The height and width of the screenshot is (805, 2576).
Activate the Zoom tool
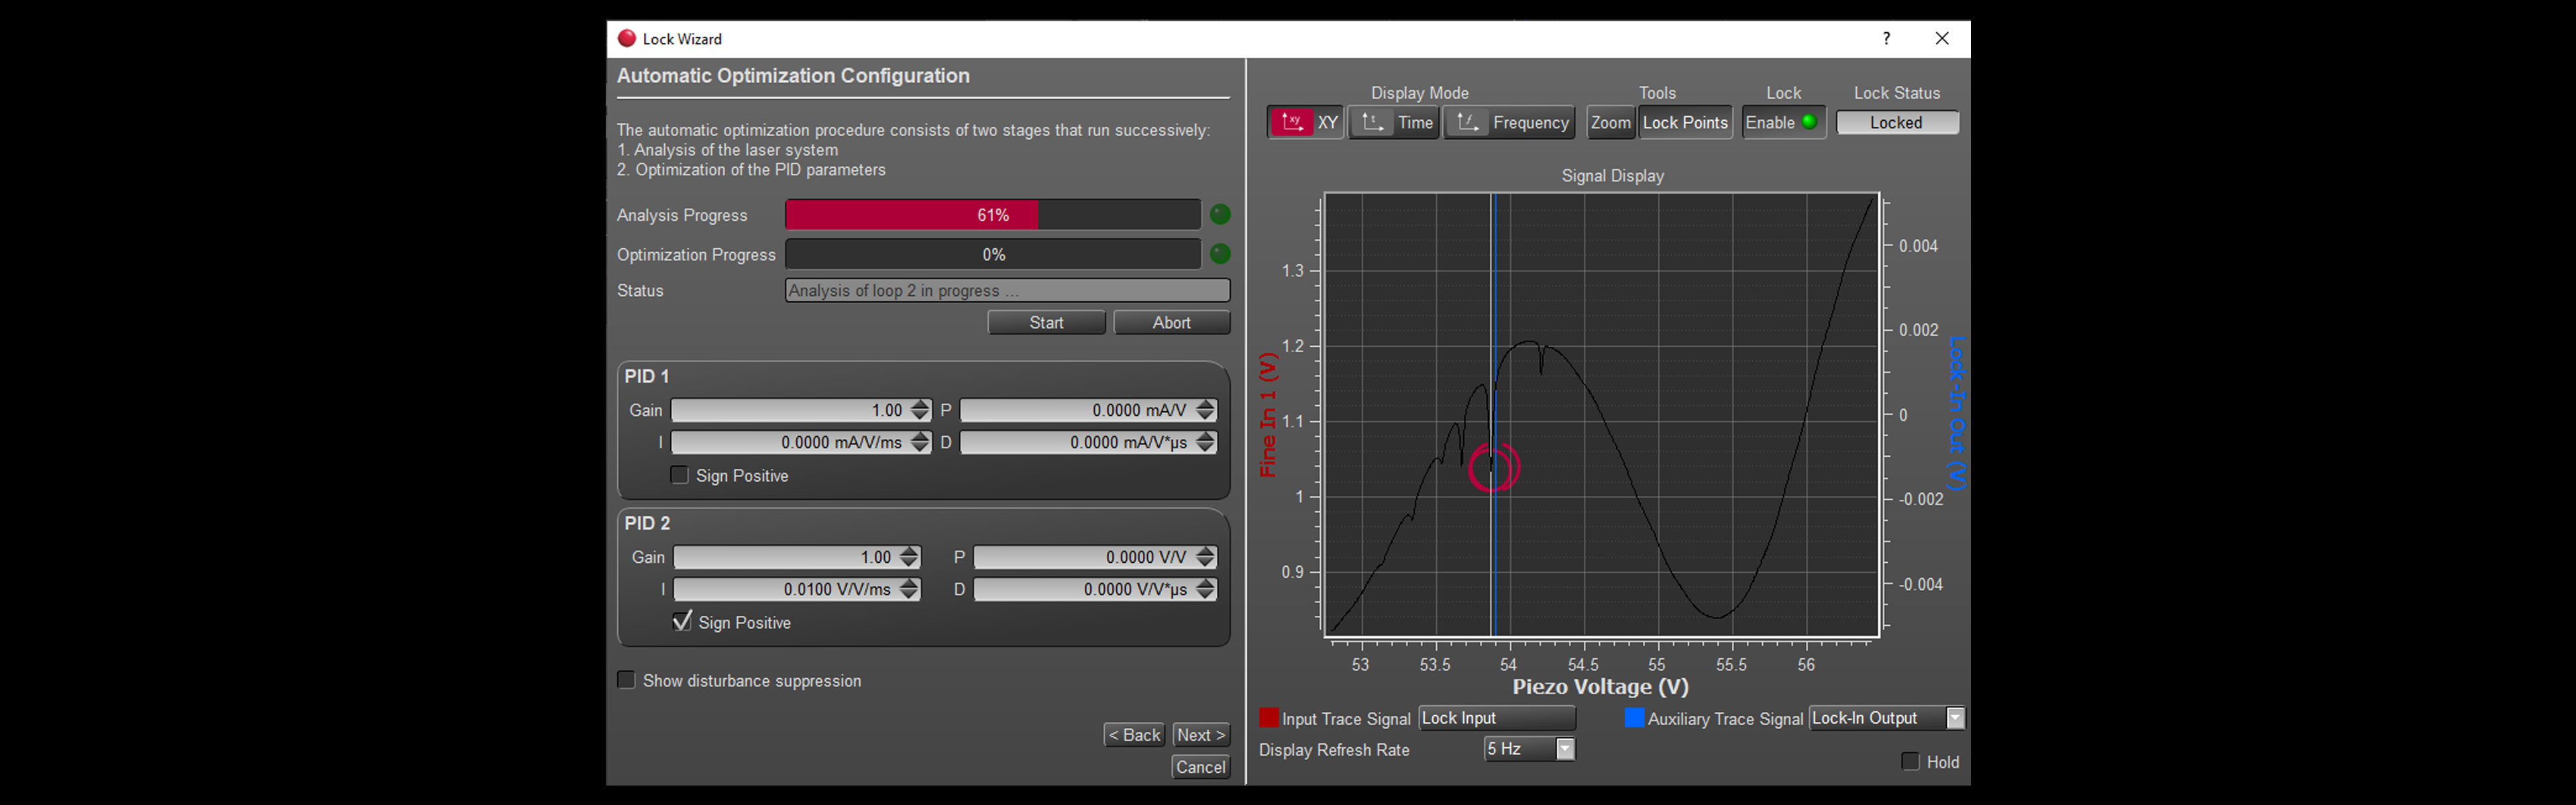(x=1610, y=123)
